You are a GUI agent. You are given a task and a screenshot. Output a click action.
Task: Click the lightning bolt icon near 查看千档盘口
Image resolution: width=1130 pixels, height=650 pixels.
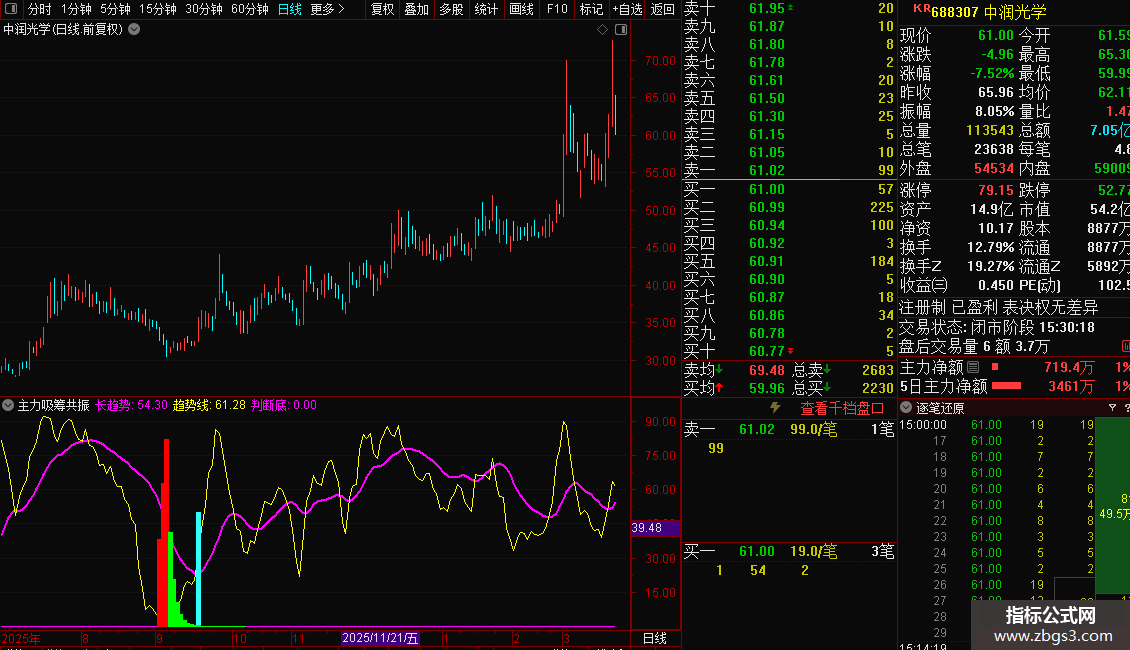pyautogui.click(x=774, y=408)
